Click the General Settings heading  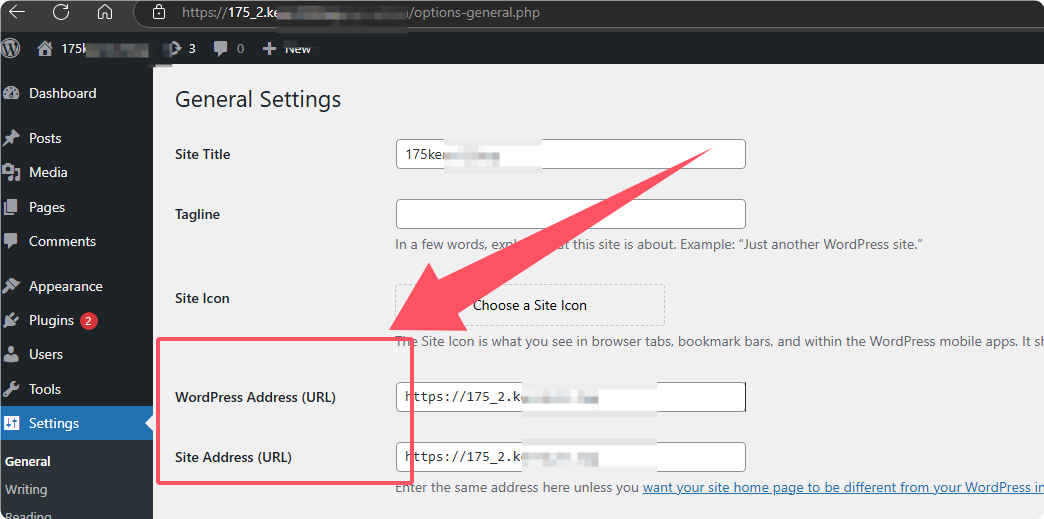click(x=258, y=99)
